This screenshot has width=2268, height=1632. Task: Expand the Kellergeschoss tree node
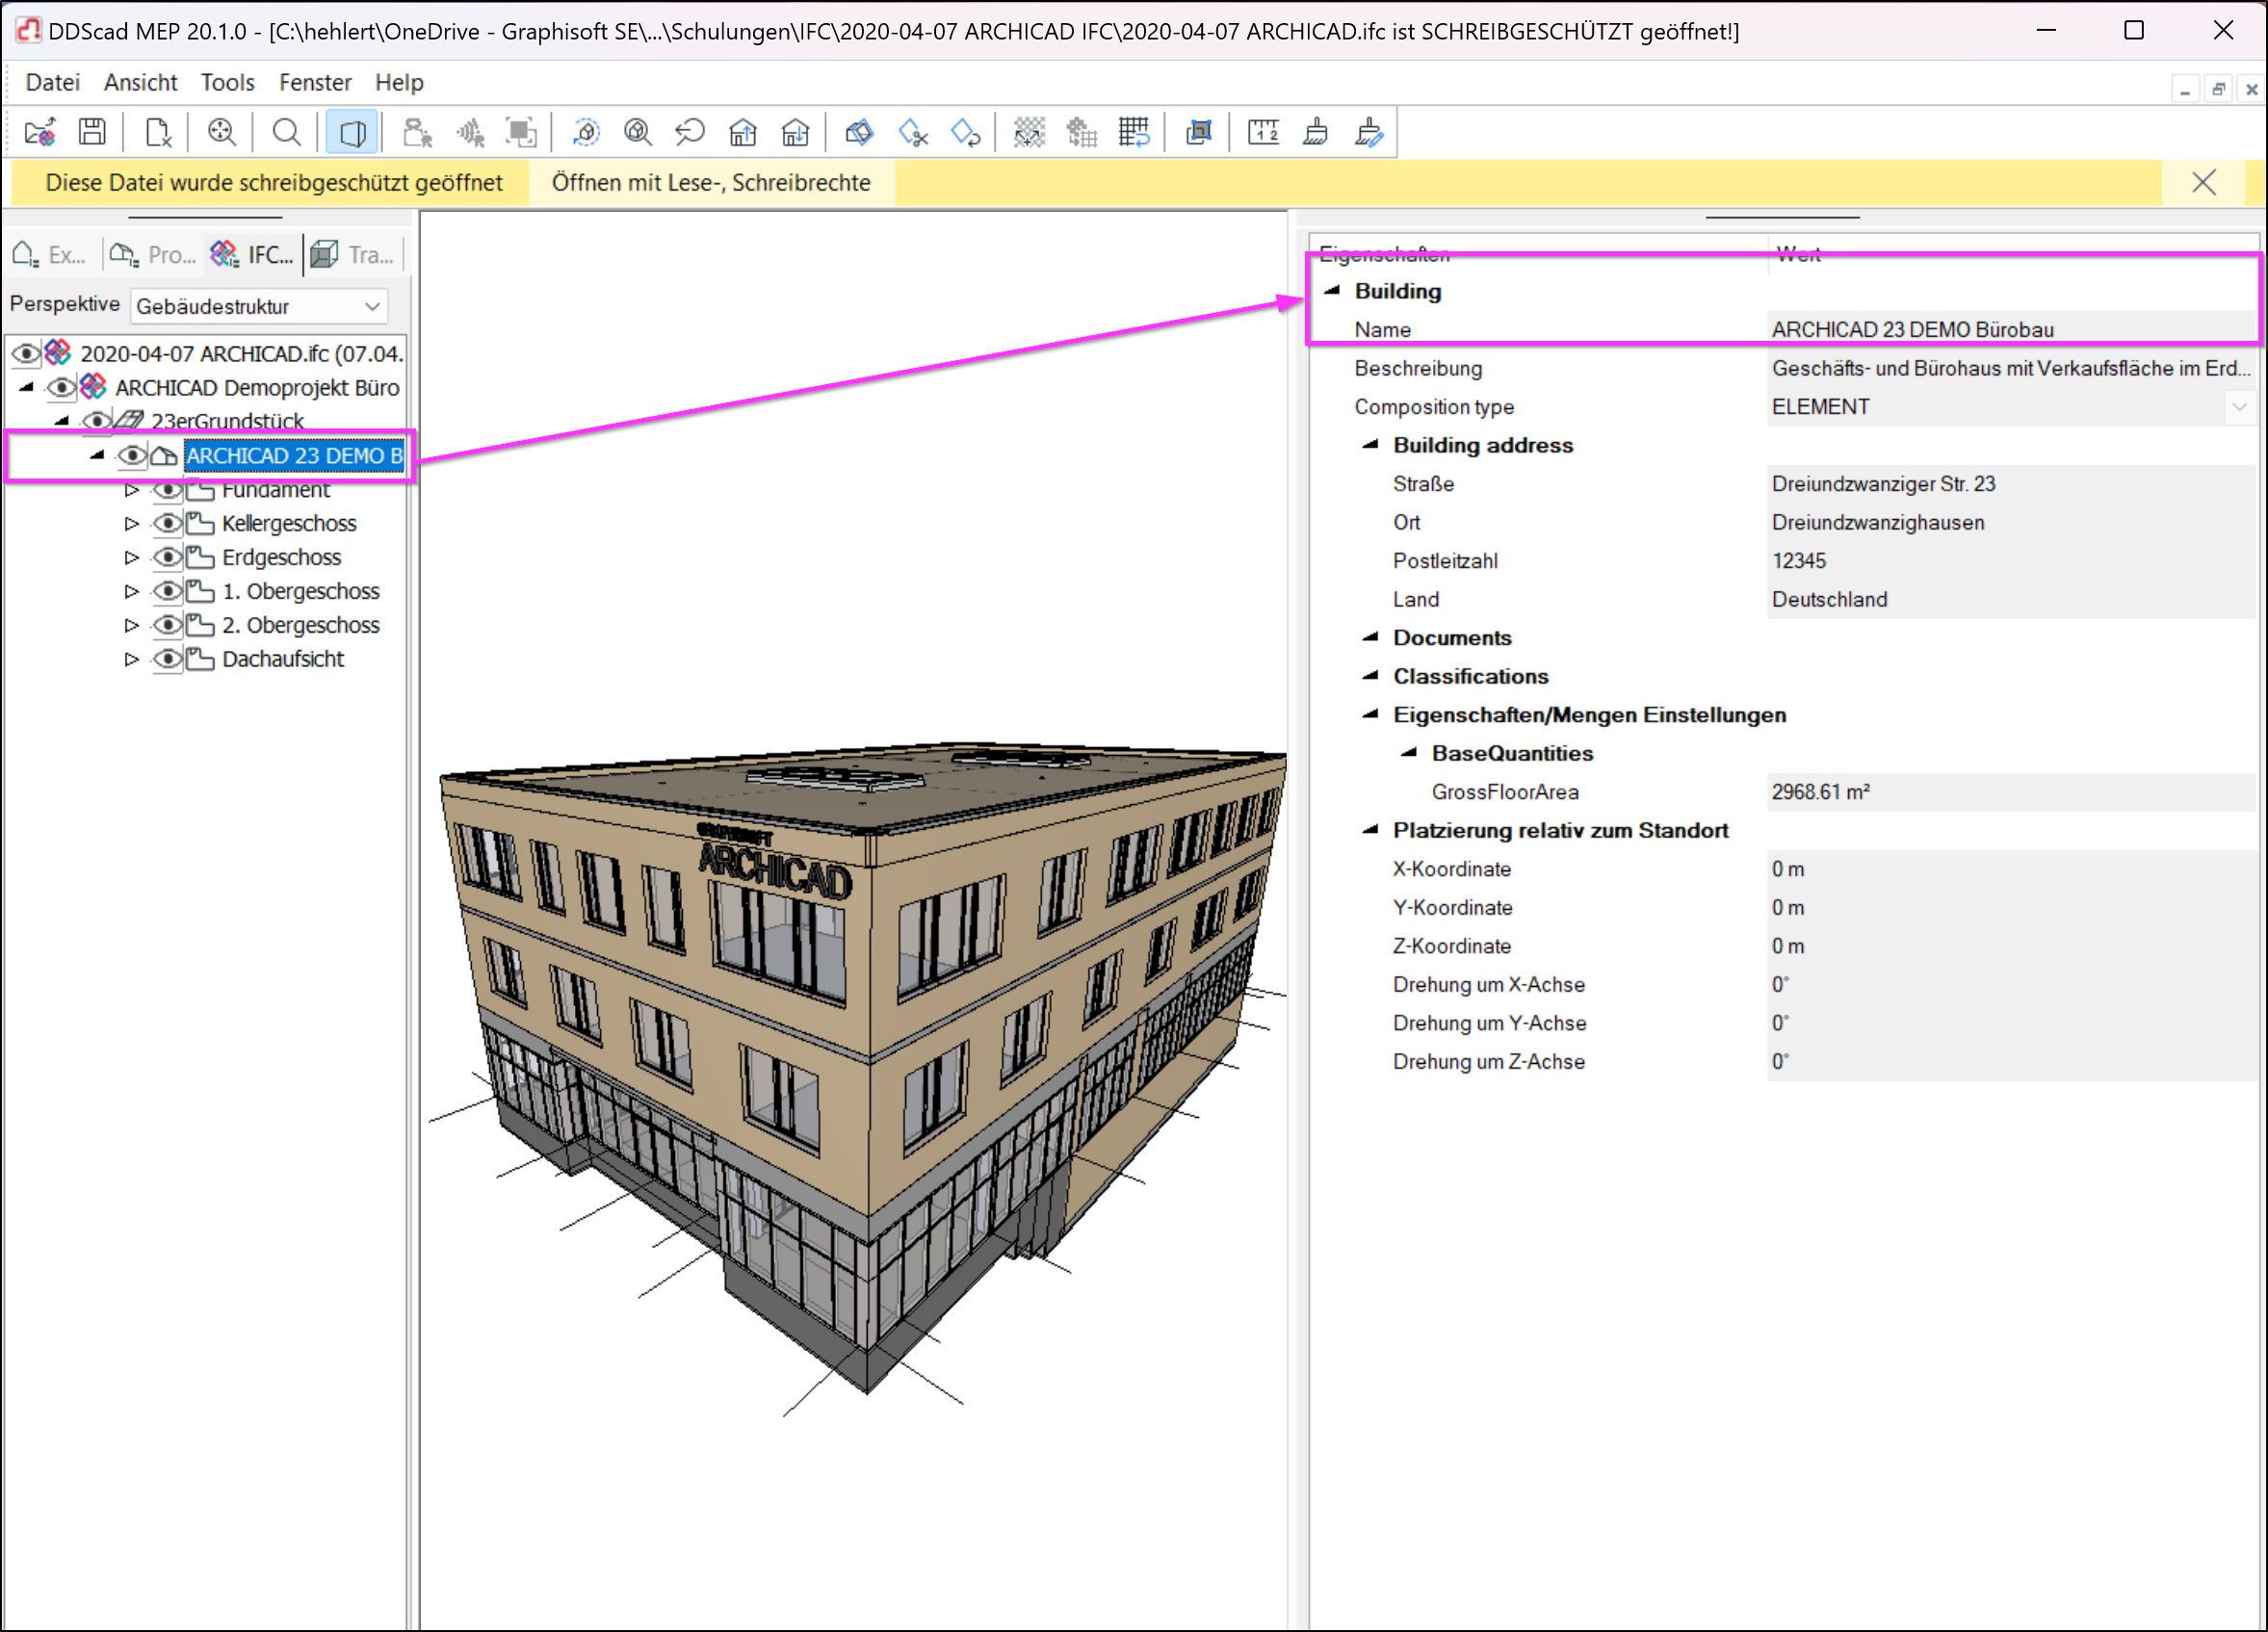click(131, 523)
